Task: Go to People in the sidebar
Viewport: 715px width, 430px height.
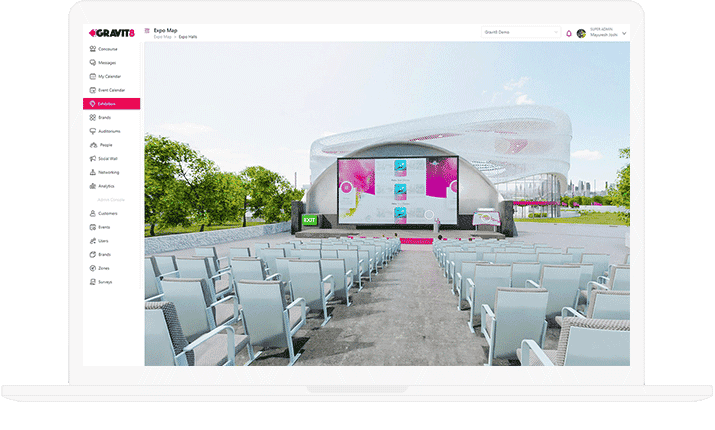Action: click(105, 145)
